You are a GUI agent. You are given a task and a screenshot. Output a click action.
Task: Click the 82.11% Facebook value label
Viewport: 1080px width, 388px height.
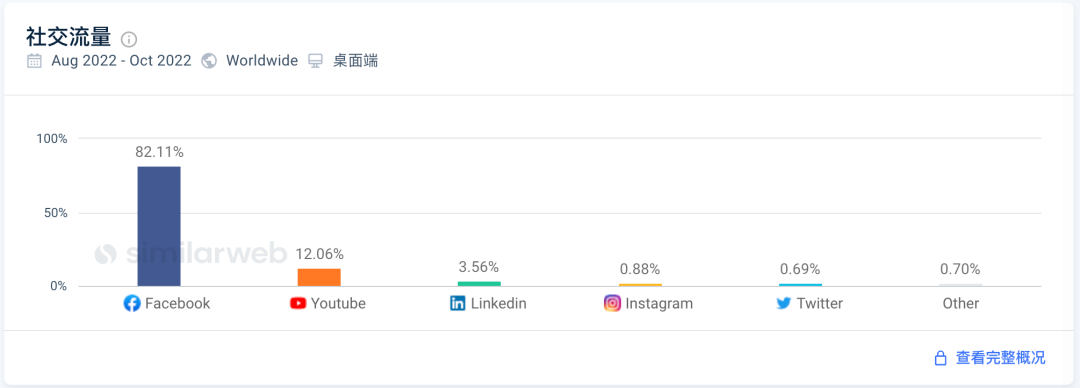click(x=160, y=152)
